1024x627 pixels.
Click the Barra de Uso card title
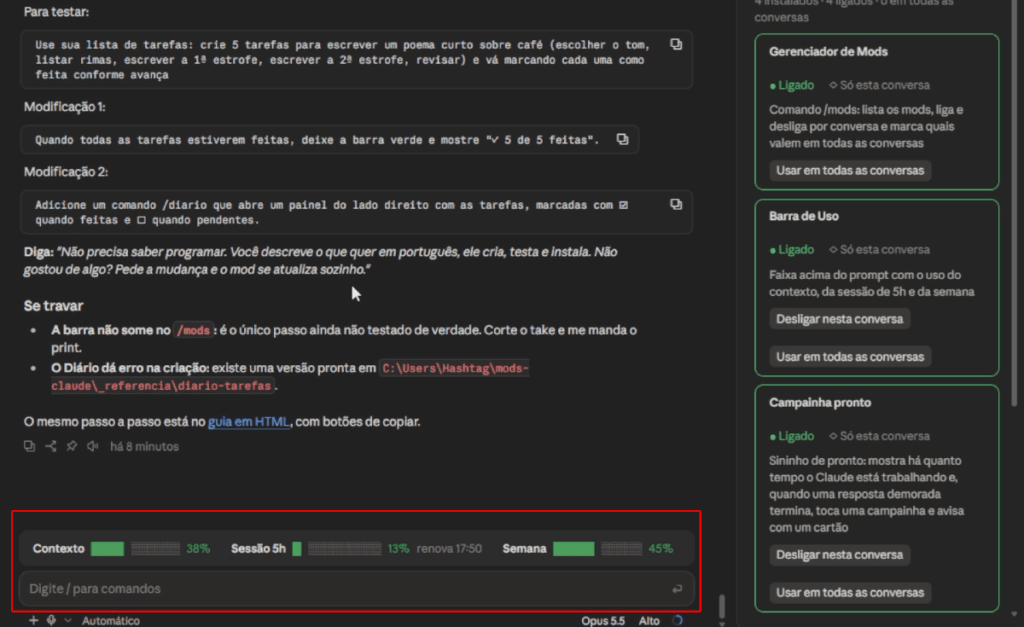803,216
